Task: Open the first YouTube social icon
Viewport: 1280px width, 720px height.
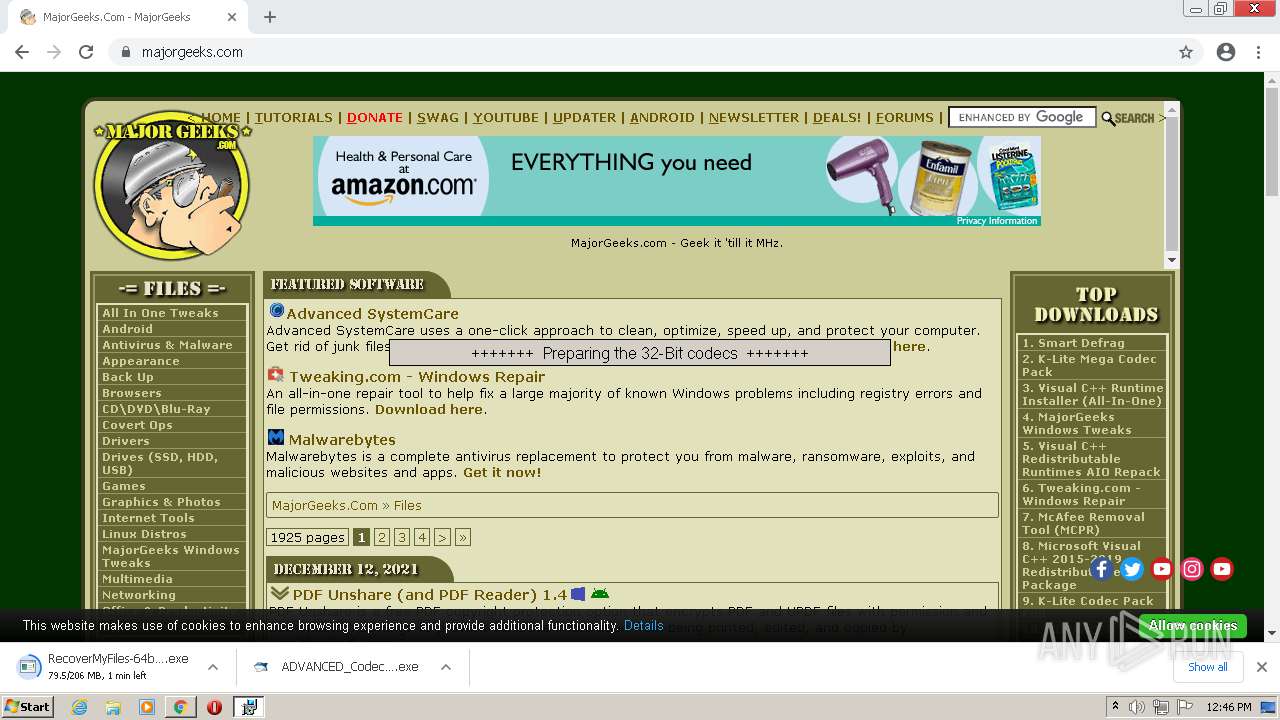Action: tap(1162, 569)
